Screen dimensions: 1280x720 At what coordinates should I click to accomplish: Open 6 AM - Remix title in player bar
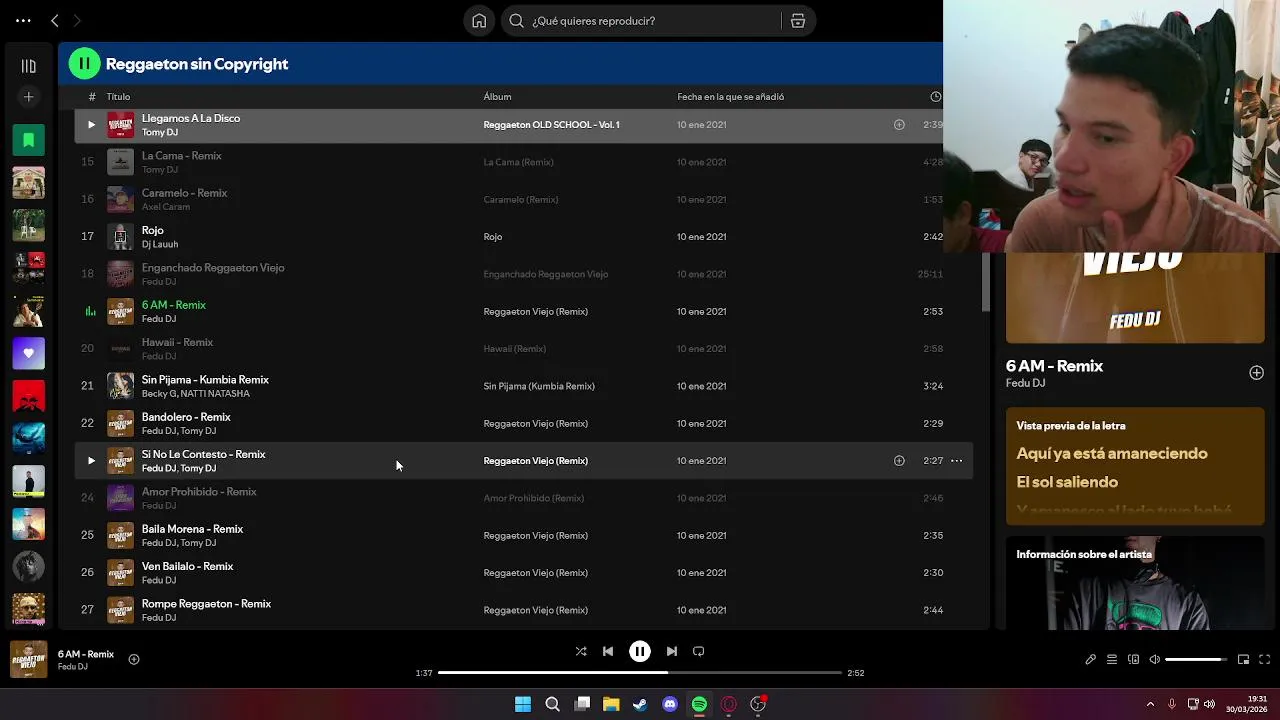coord(86,654)
